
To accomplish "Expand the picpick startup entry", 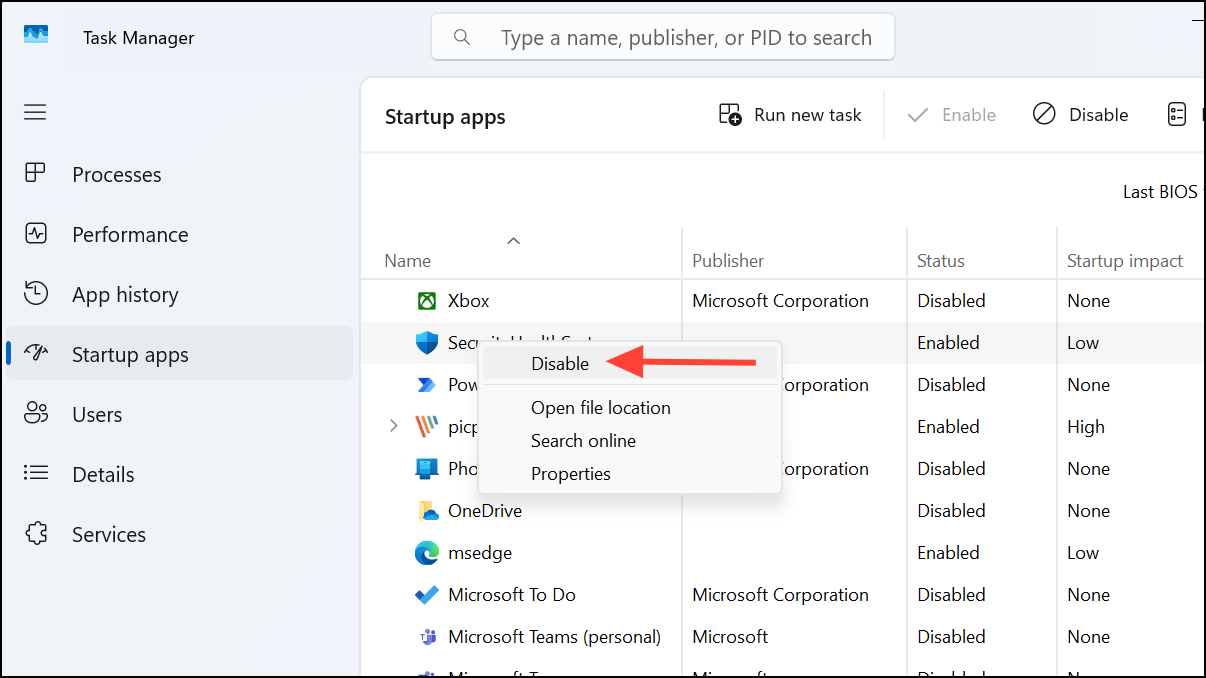I will point(393,426).
